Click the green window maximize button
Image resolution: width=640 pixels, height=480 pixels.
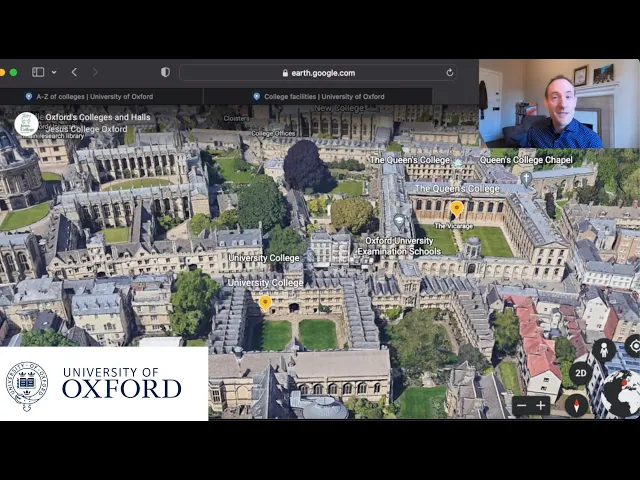pos(13,72)
